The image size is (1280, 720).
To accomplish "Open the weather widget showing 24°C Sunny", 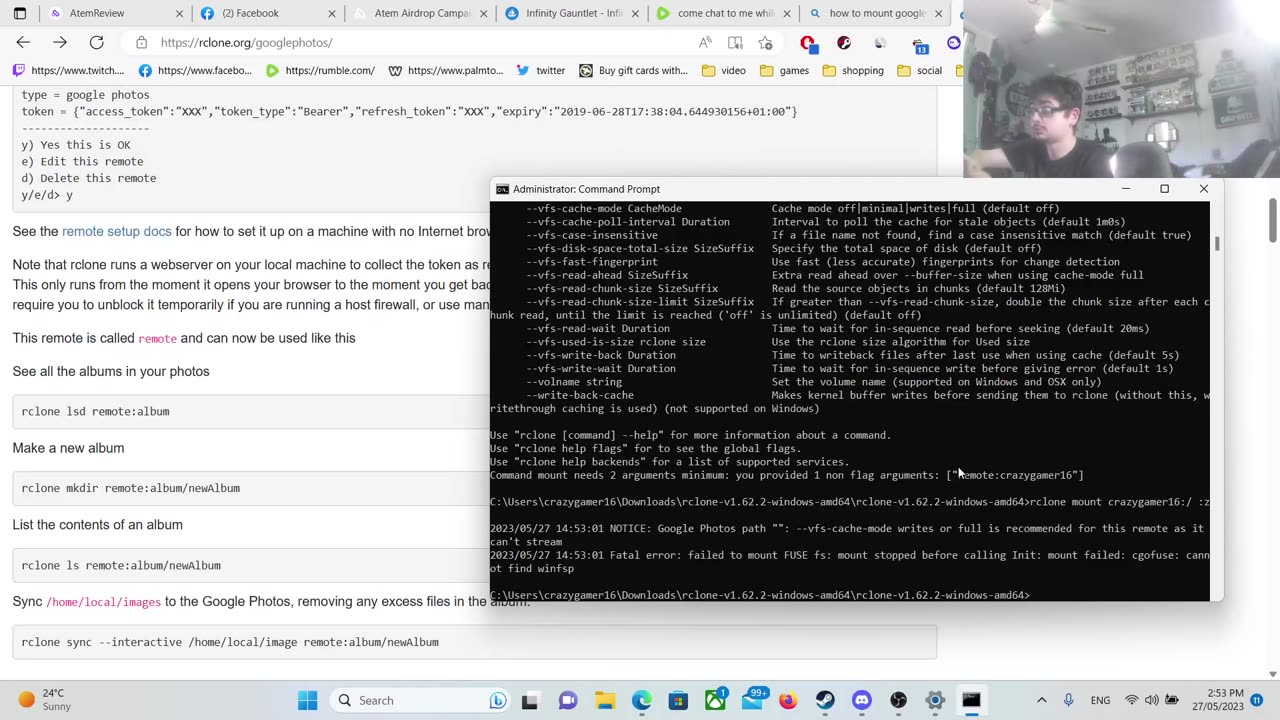I will pos(43,700).
